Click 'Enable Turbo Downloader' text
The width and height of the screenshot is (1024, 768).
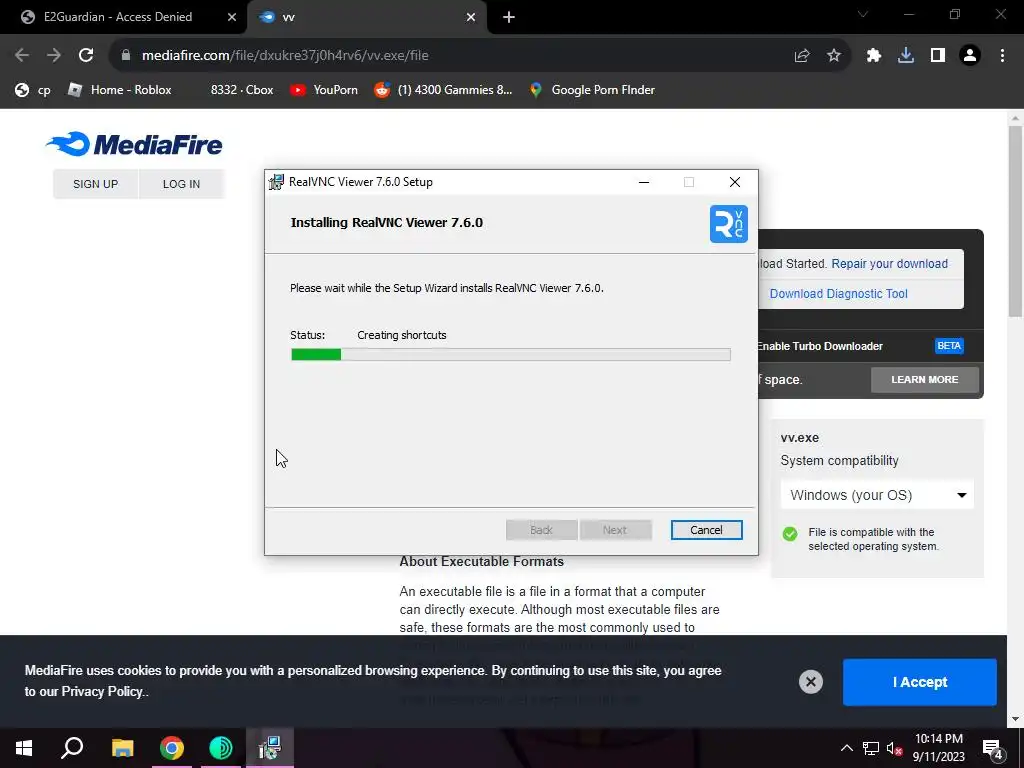pyautogui.click(x=820, y=346)
